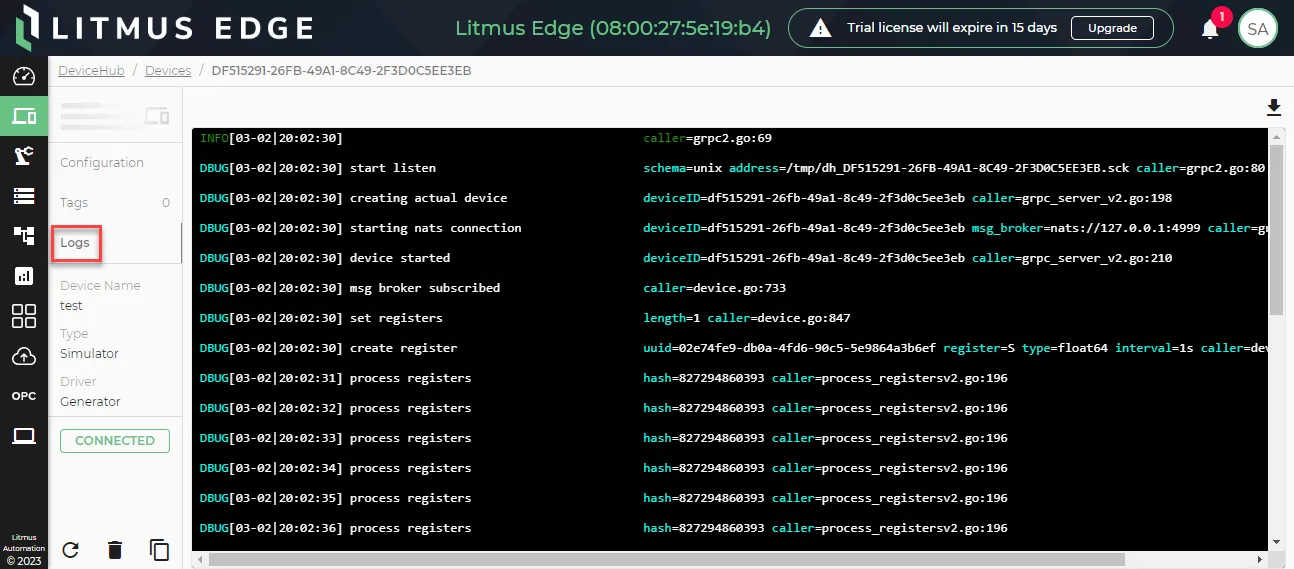Screen dimensions: 1294x569
Task: Open the Dashboard gauge icon in sidebar
Action: point(24,76)
